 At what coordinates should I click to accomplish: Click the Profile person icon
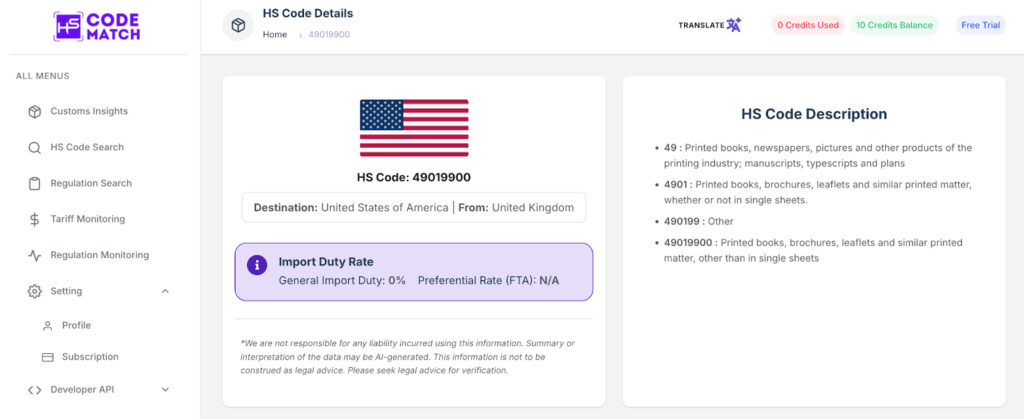tap(47, 326)
